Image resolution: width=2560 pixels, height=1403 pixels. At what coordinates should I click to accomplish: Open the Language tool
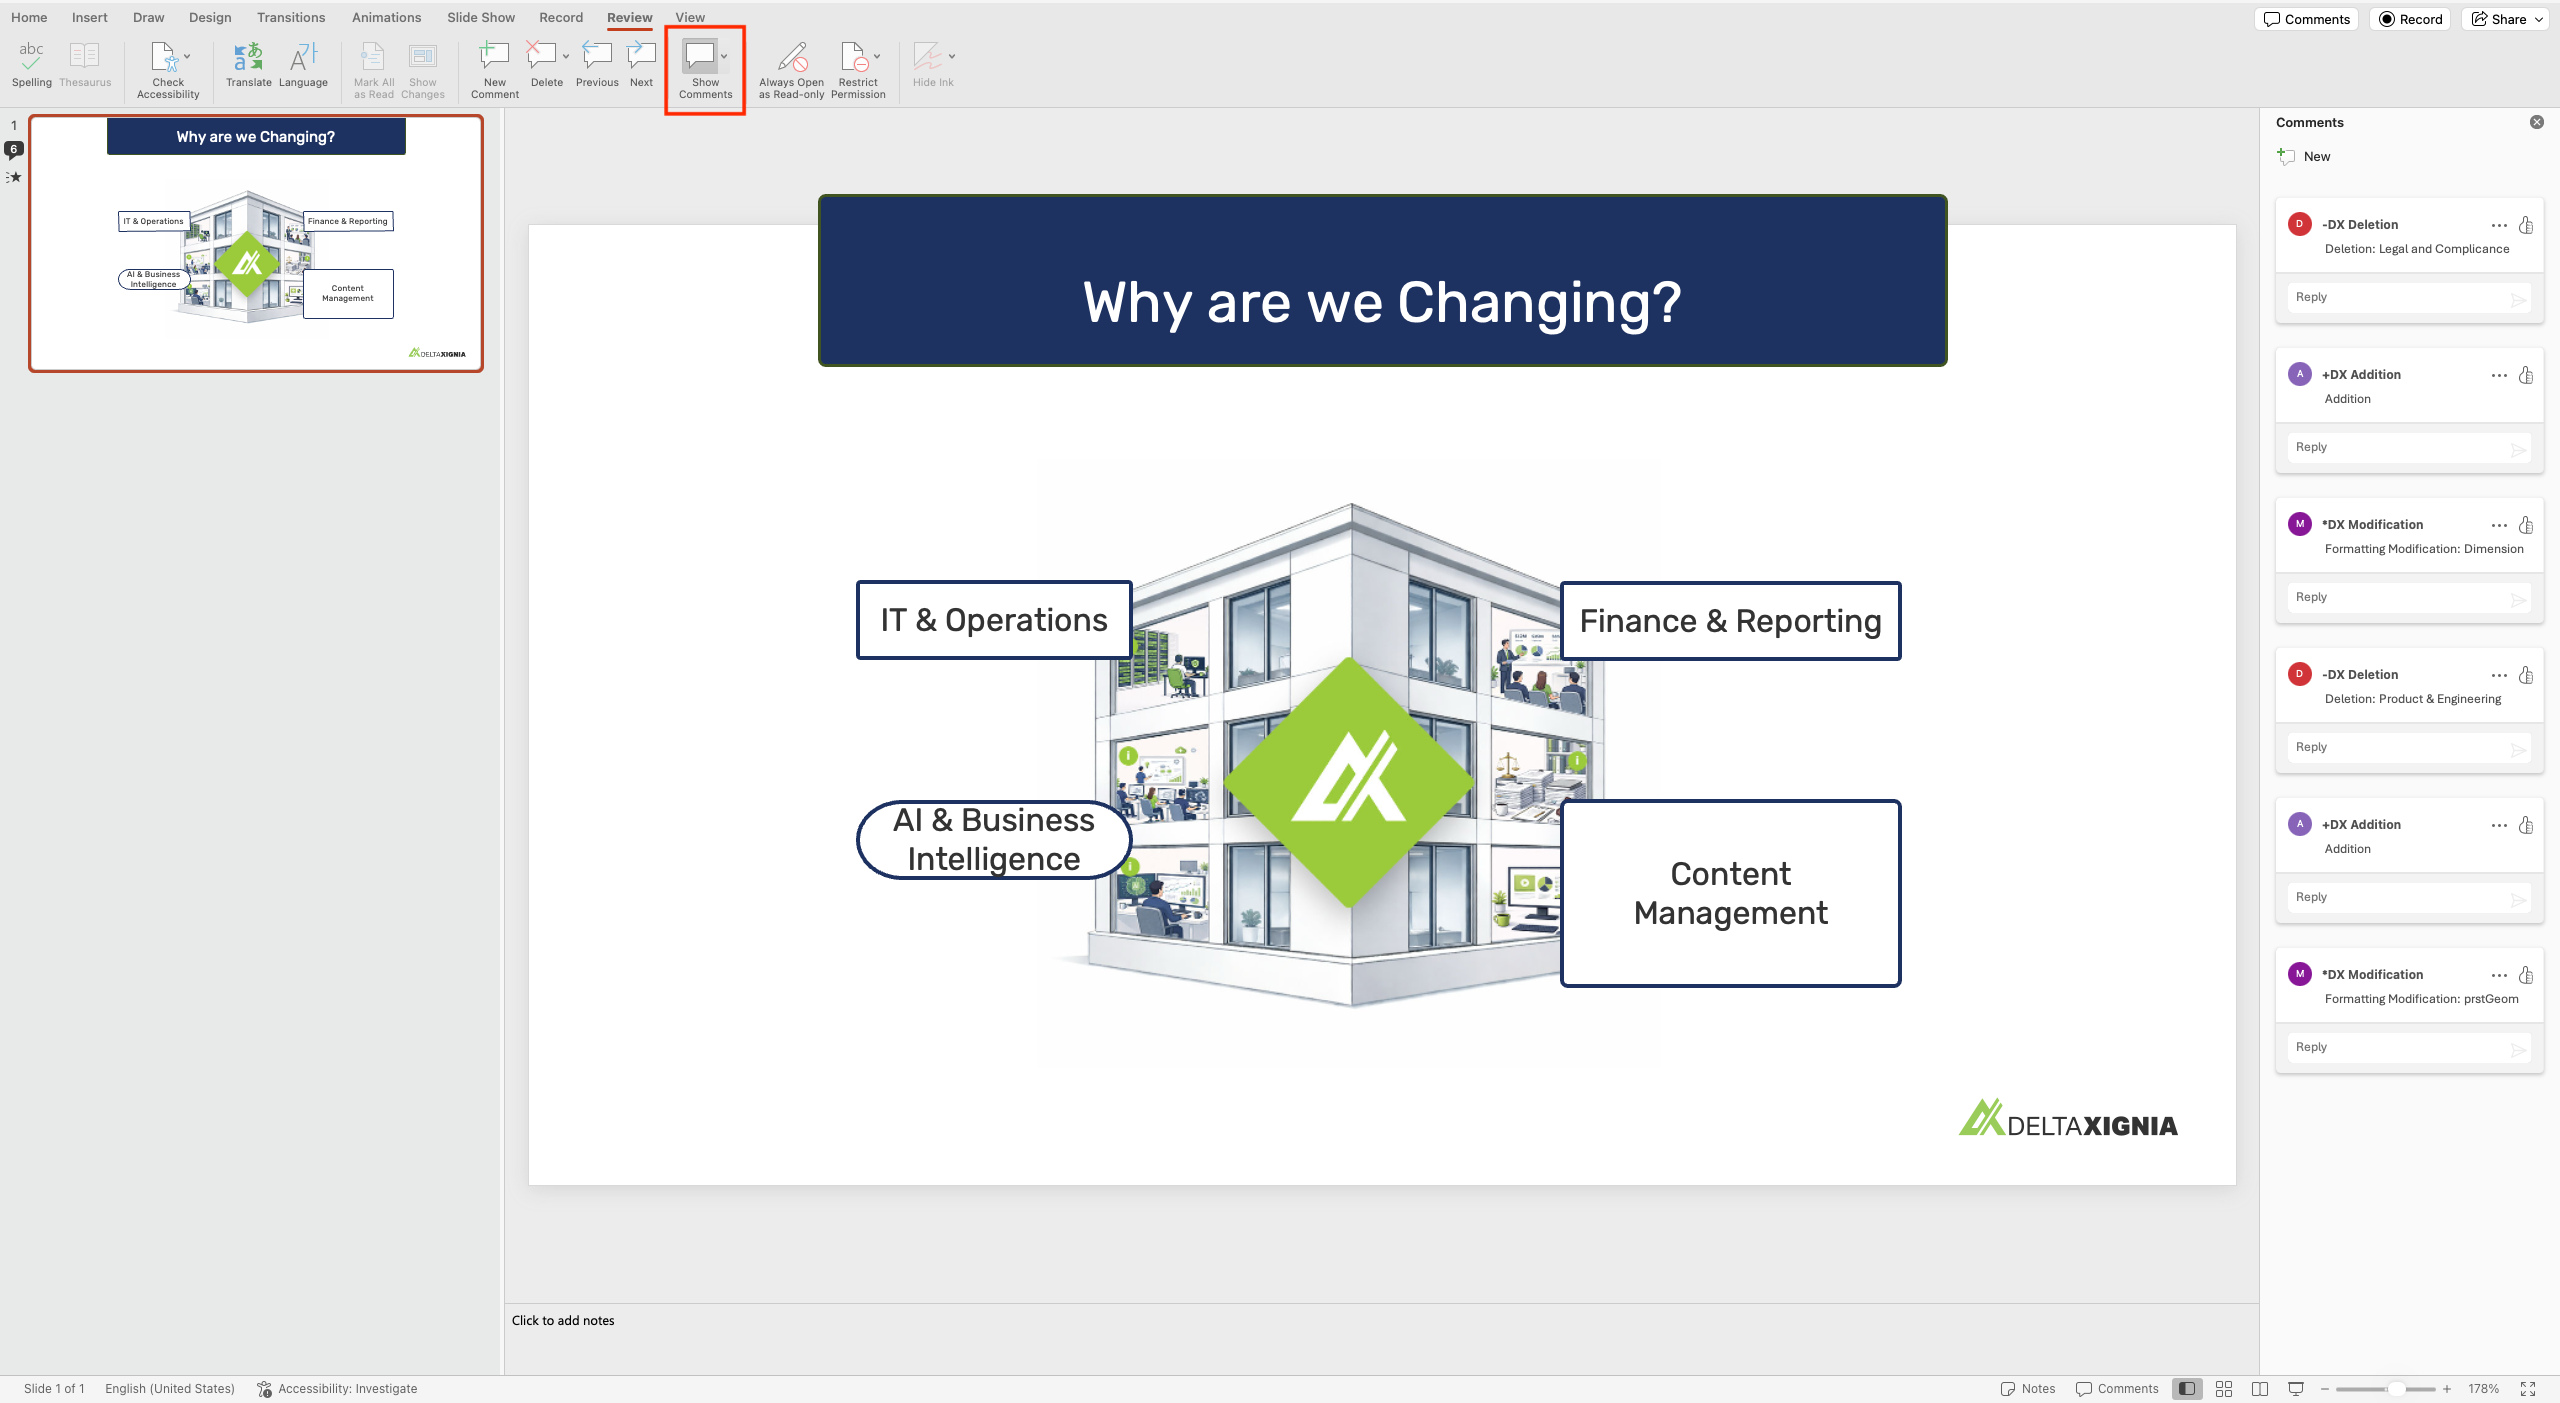coord(303,65)
